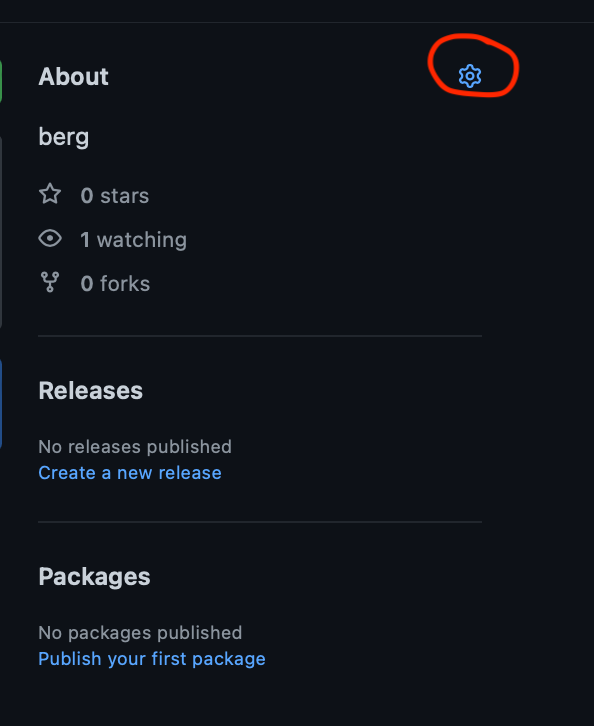Click the About heading text
Viewport: 594px width, 726px height.
coord(74,76)
